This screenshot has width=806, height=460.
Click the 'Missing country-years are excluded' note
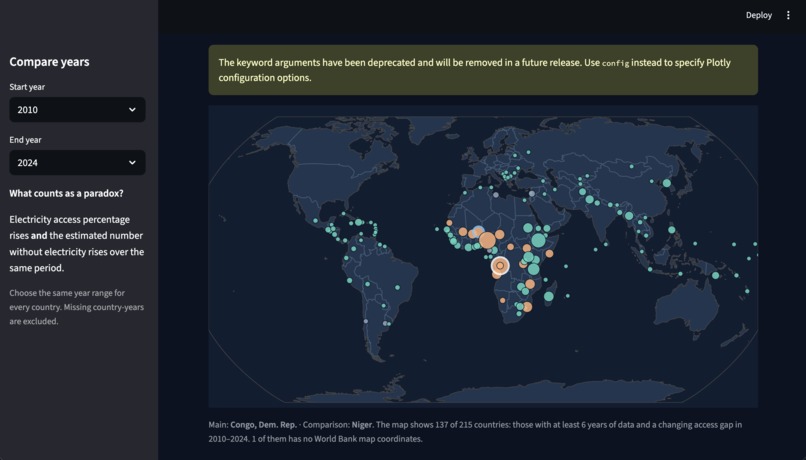77,314
